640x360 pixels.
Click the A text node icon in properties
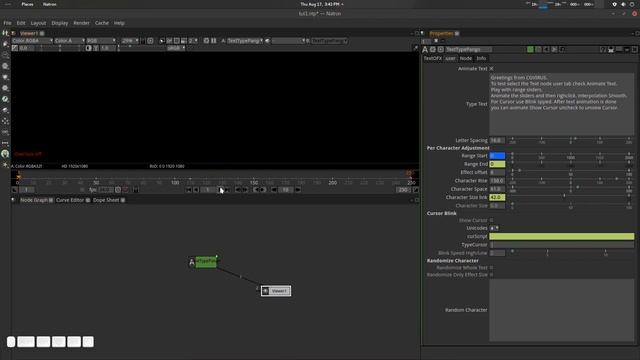click(425, 49)
